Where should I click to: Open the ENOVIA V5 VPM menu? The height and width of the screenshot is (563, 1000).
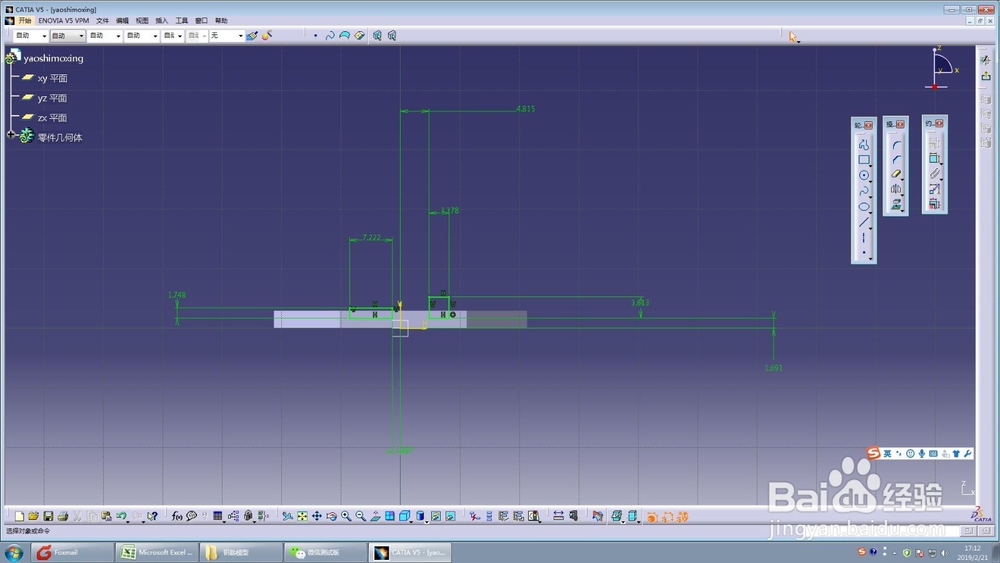[x=63, y=20]
